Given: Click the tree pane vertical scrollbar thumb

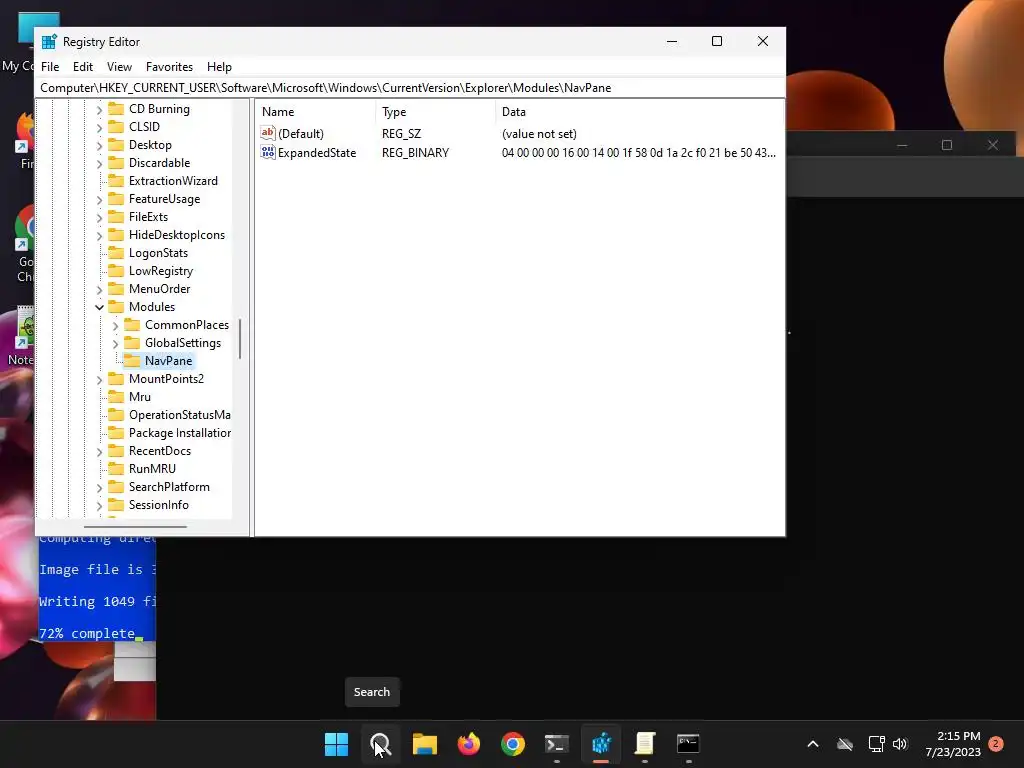Looking at the screenshot, I should (240, 338).
